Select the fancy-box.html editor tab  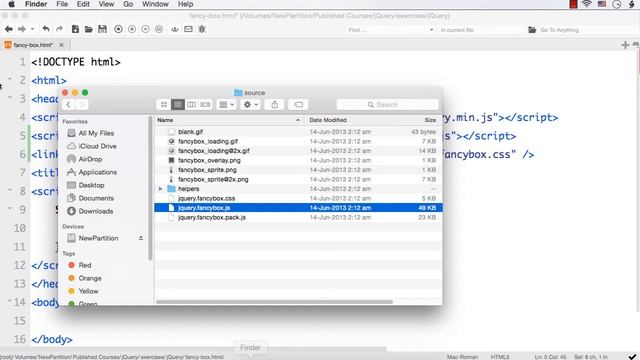coord(33,45)
